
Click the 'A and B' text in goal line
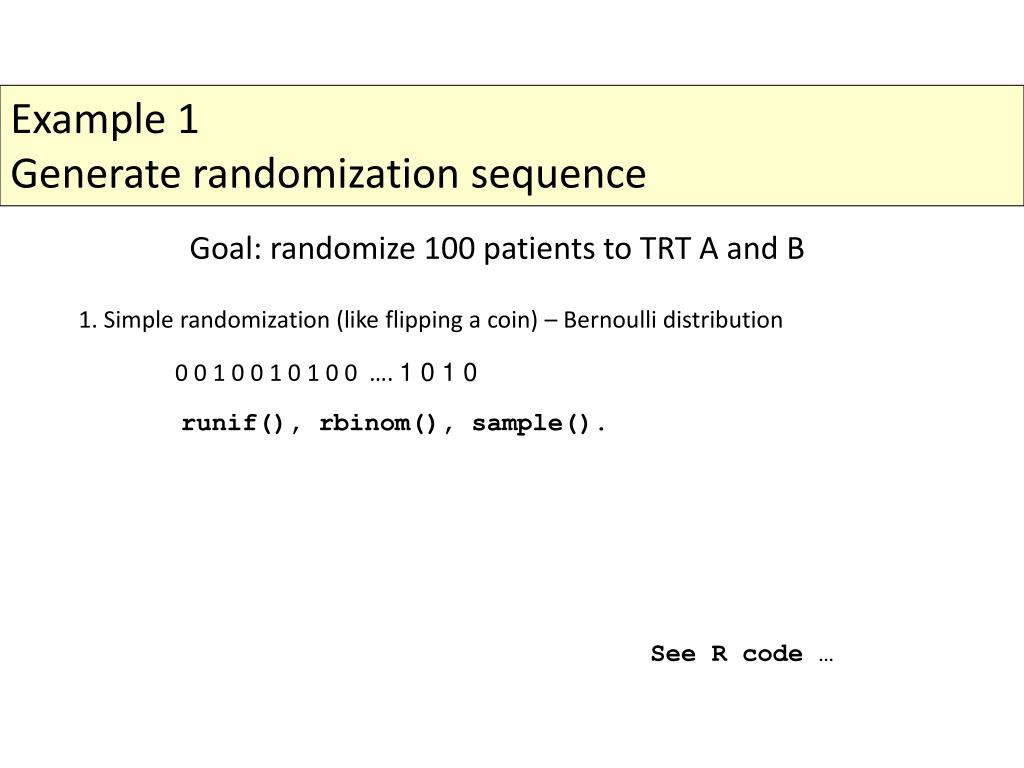(752, 249)
